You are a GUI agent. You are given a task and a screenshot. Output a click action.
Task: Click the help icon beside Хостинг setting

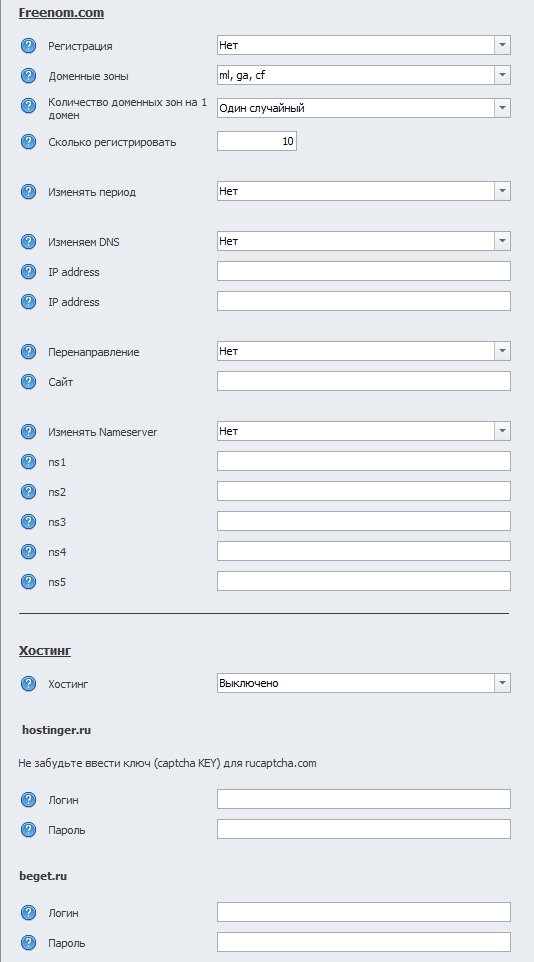(28, 683)
